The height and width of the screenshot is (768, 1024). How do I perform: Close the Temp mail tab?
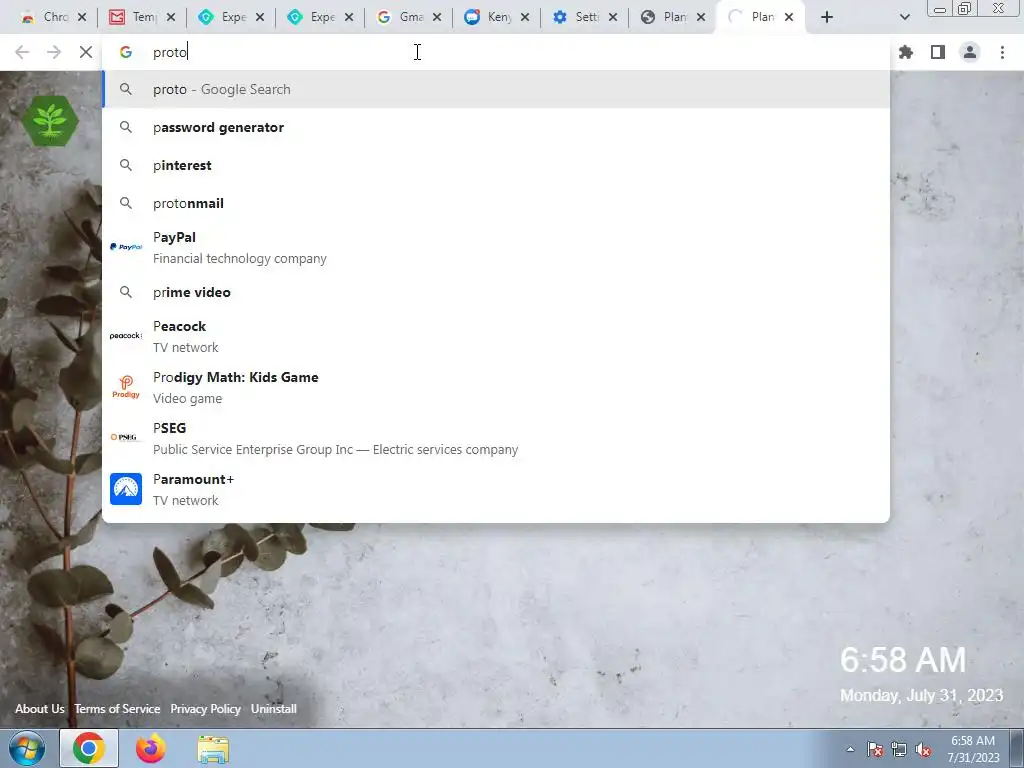click(x=170, y=17)
